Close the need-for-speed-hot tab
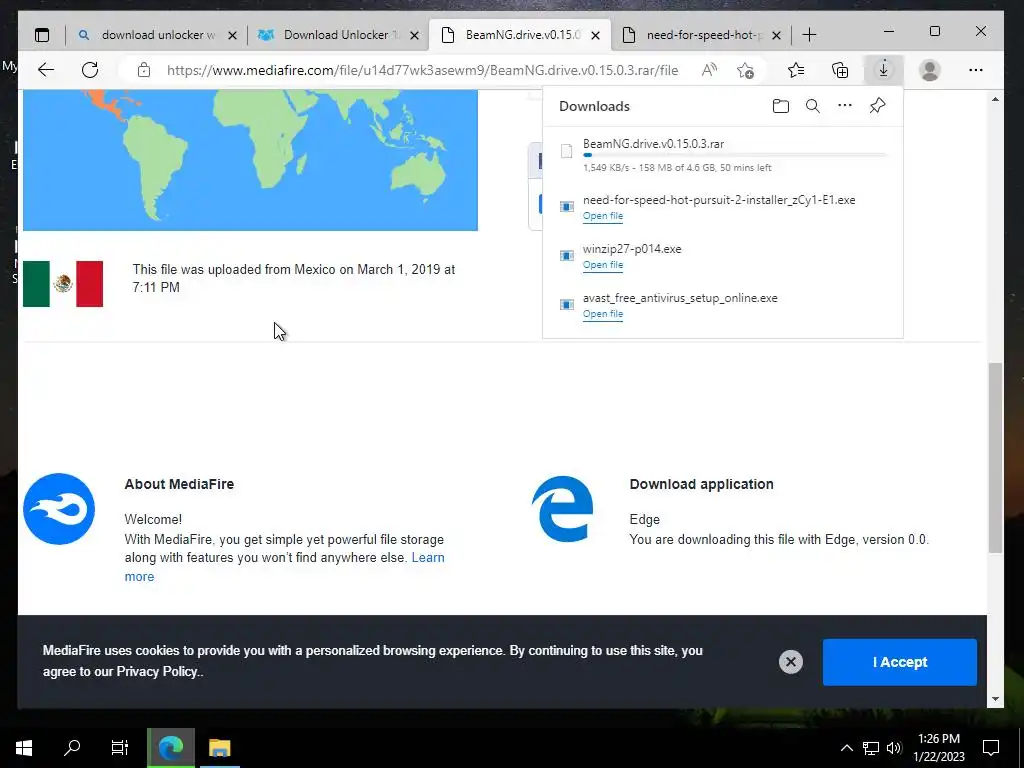This screenshot has height=768, width=1024. pyautogui.click(x=776, y=35)
